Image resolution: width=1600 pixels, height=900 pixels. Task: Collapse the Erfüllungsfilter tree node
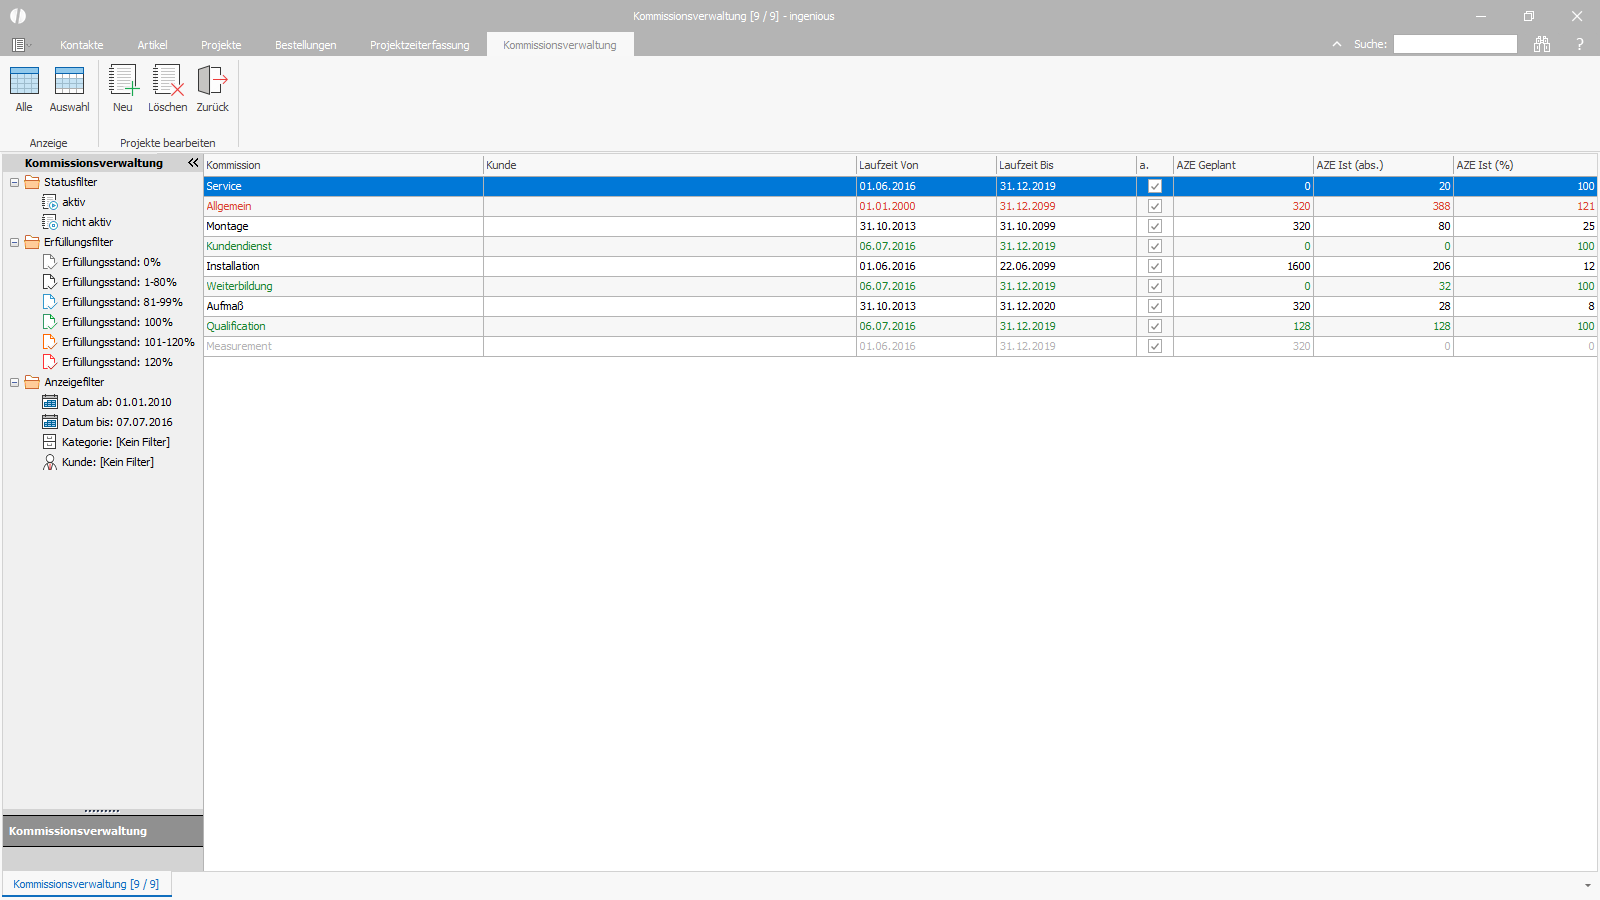tap(14, 242)
